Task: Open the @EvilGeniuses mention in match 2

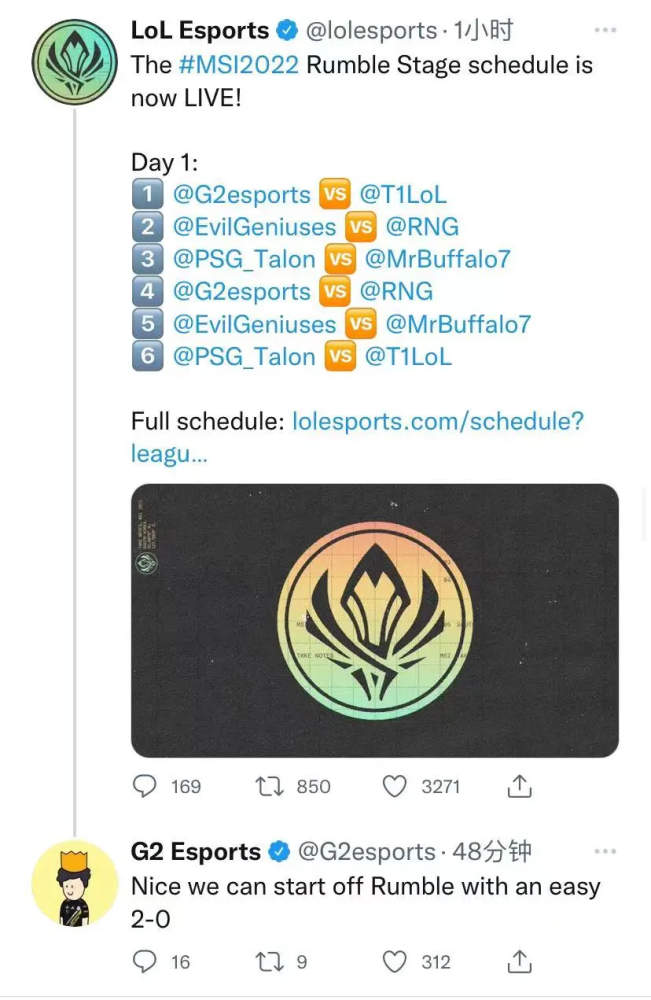Action: pos(254,227)
